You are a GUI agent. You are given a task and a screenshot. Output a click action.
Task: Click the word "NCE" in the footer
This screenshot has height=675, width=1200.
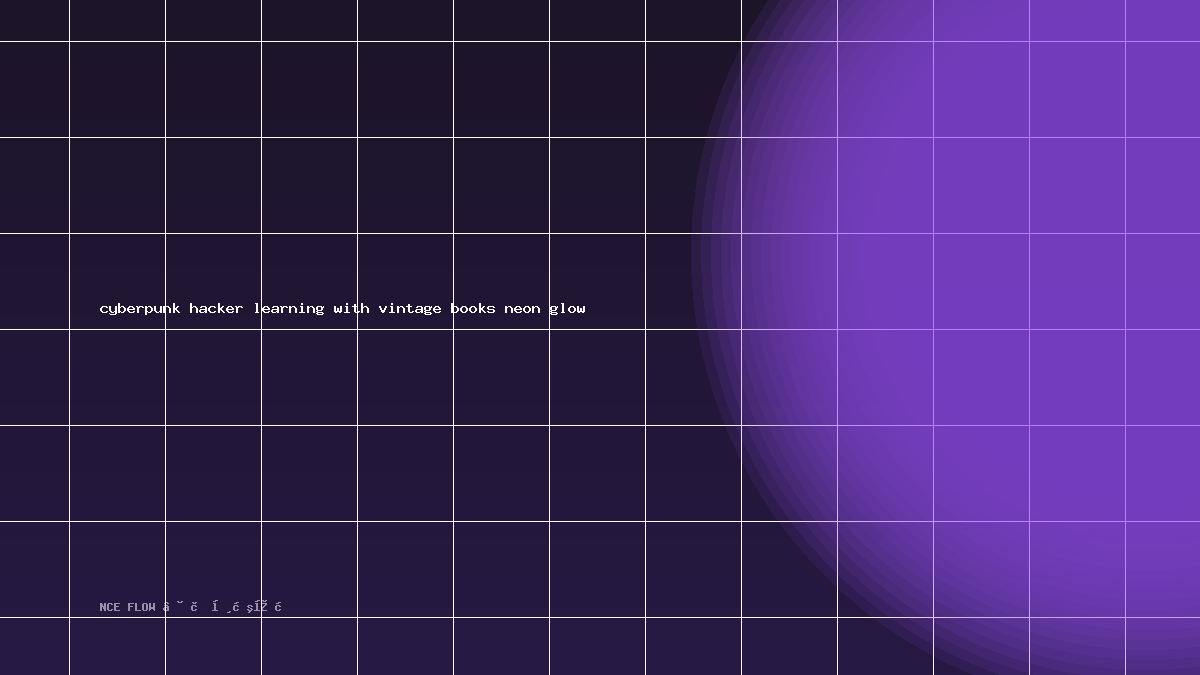(x=110, y=607)
